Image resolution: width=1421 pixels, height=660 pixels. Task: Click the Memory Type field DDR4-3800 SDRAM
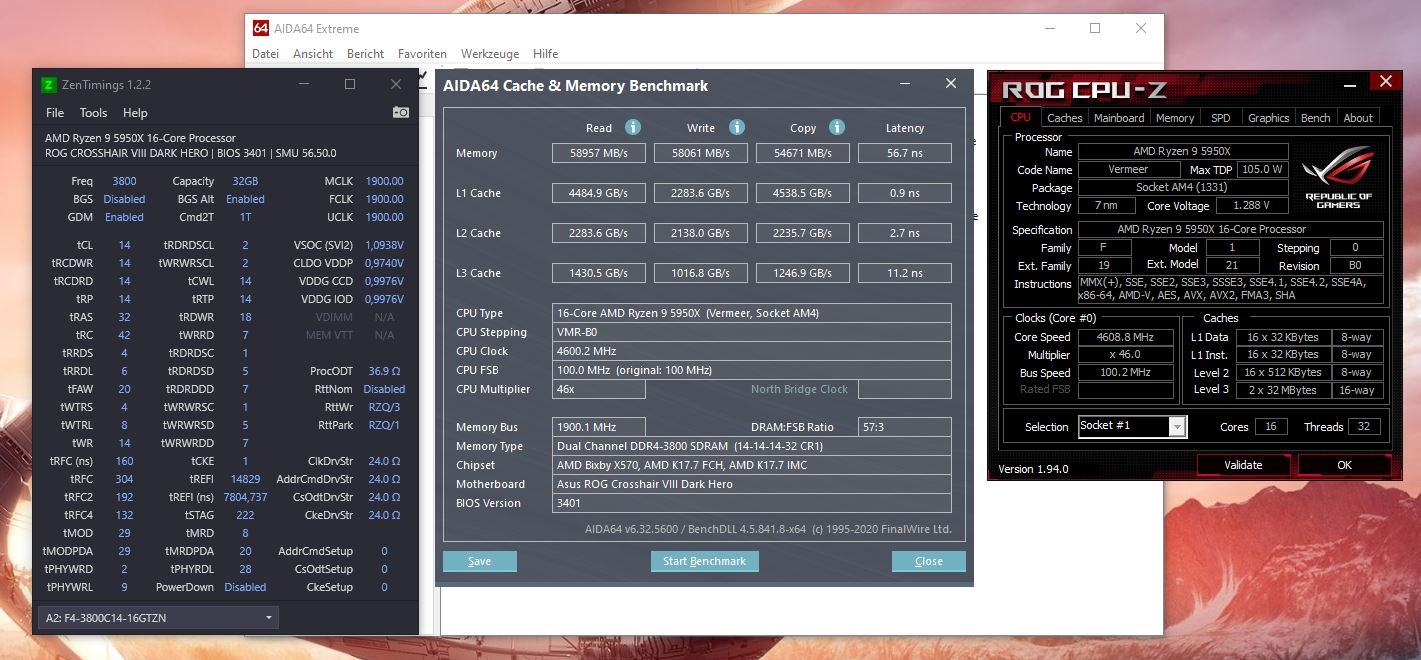point(751,446)
